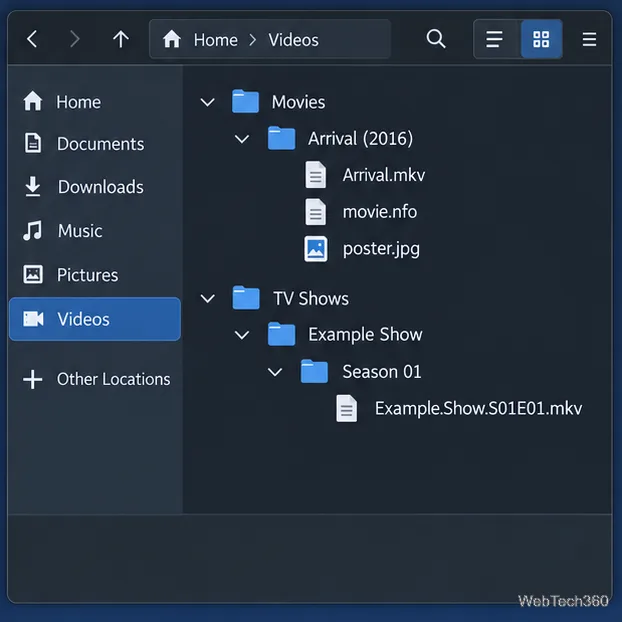Screen dimensions: 622x622
Task: Open the hamburger main menu
Action: point(589,39)
